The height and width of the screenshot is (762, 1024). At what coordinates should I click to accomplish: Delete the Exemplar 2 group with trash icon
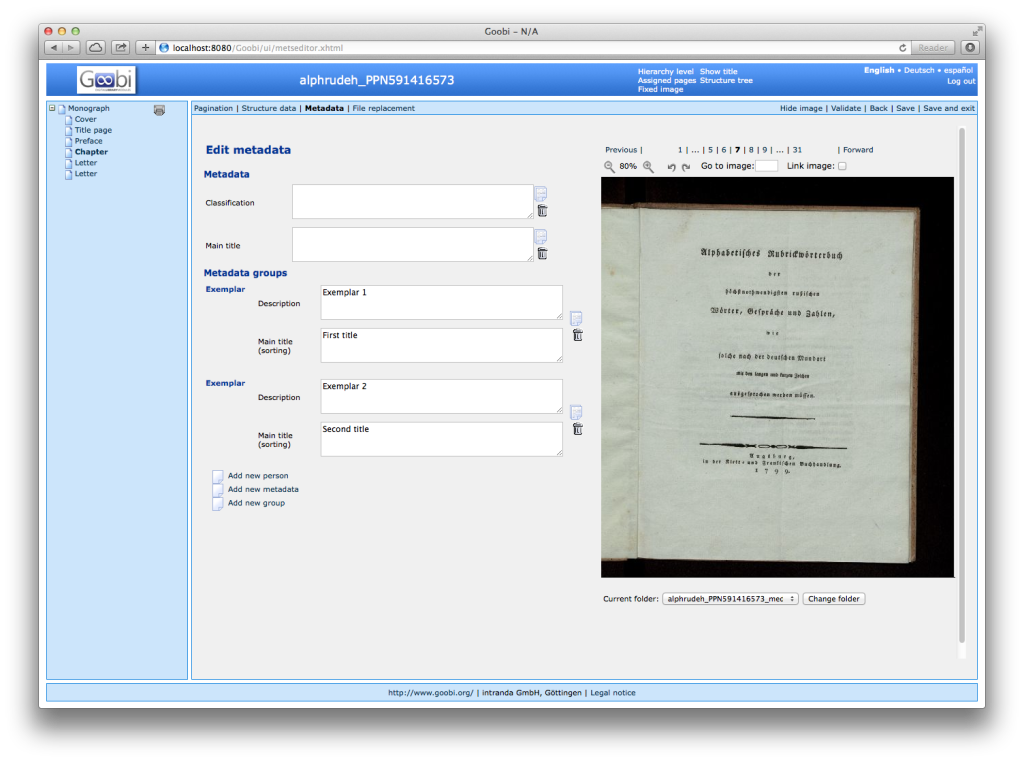pos(577,429)
